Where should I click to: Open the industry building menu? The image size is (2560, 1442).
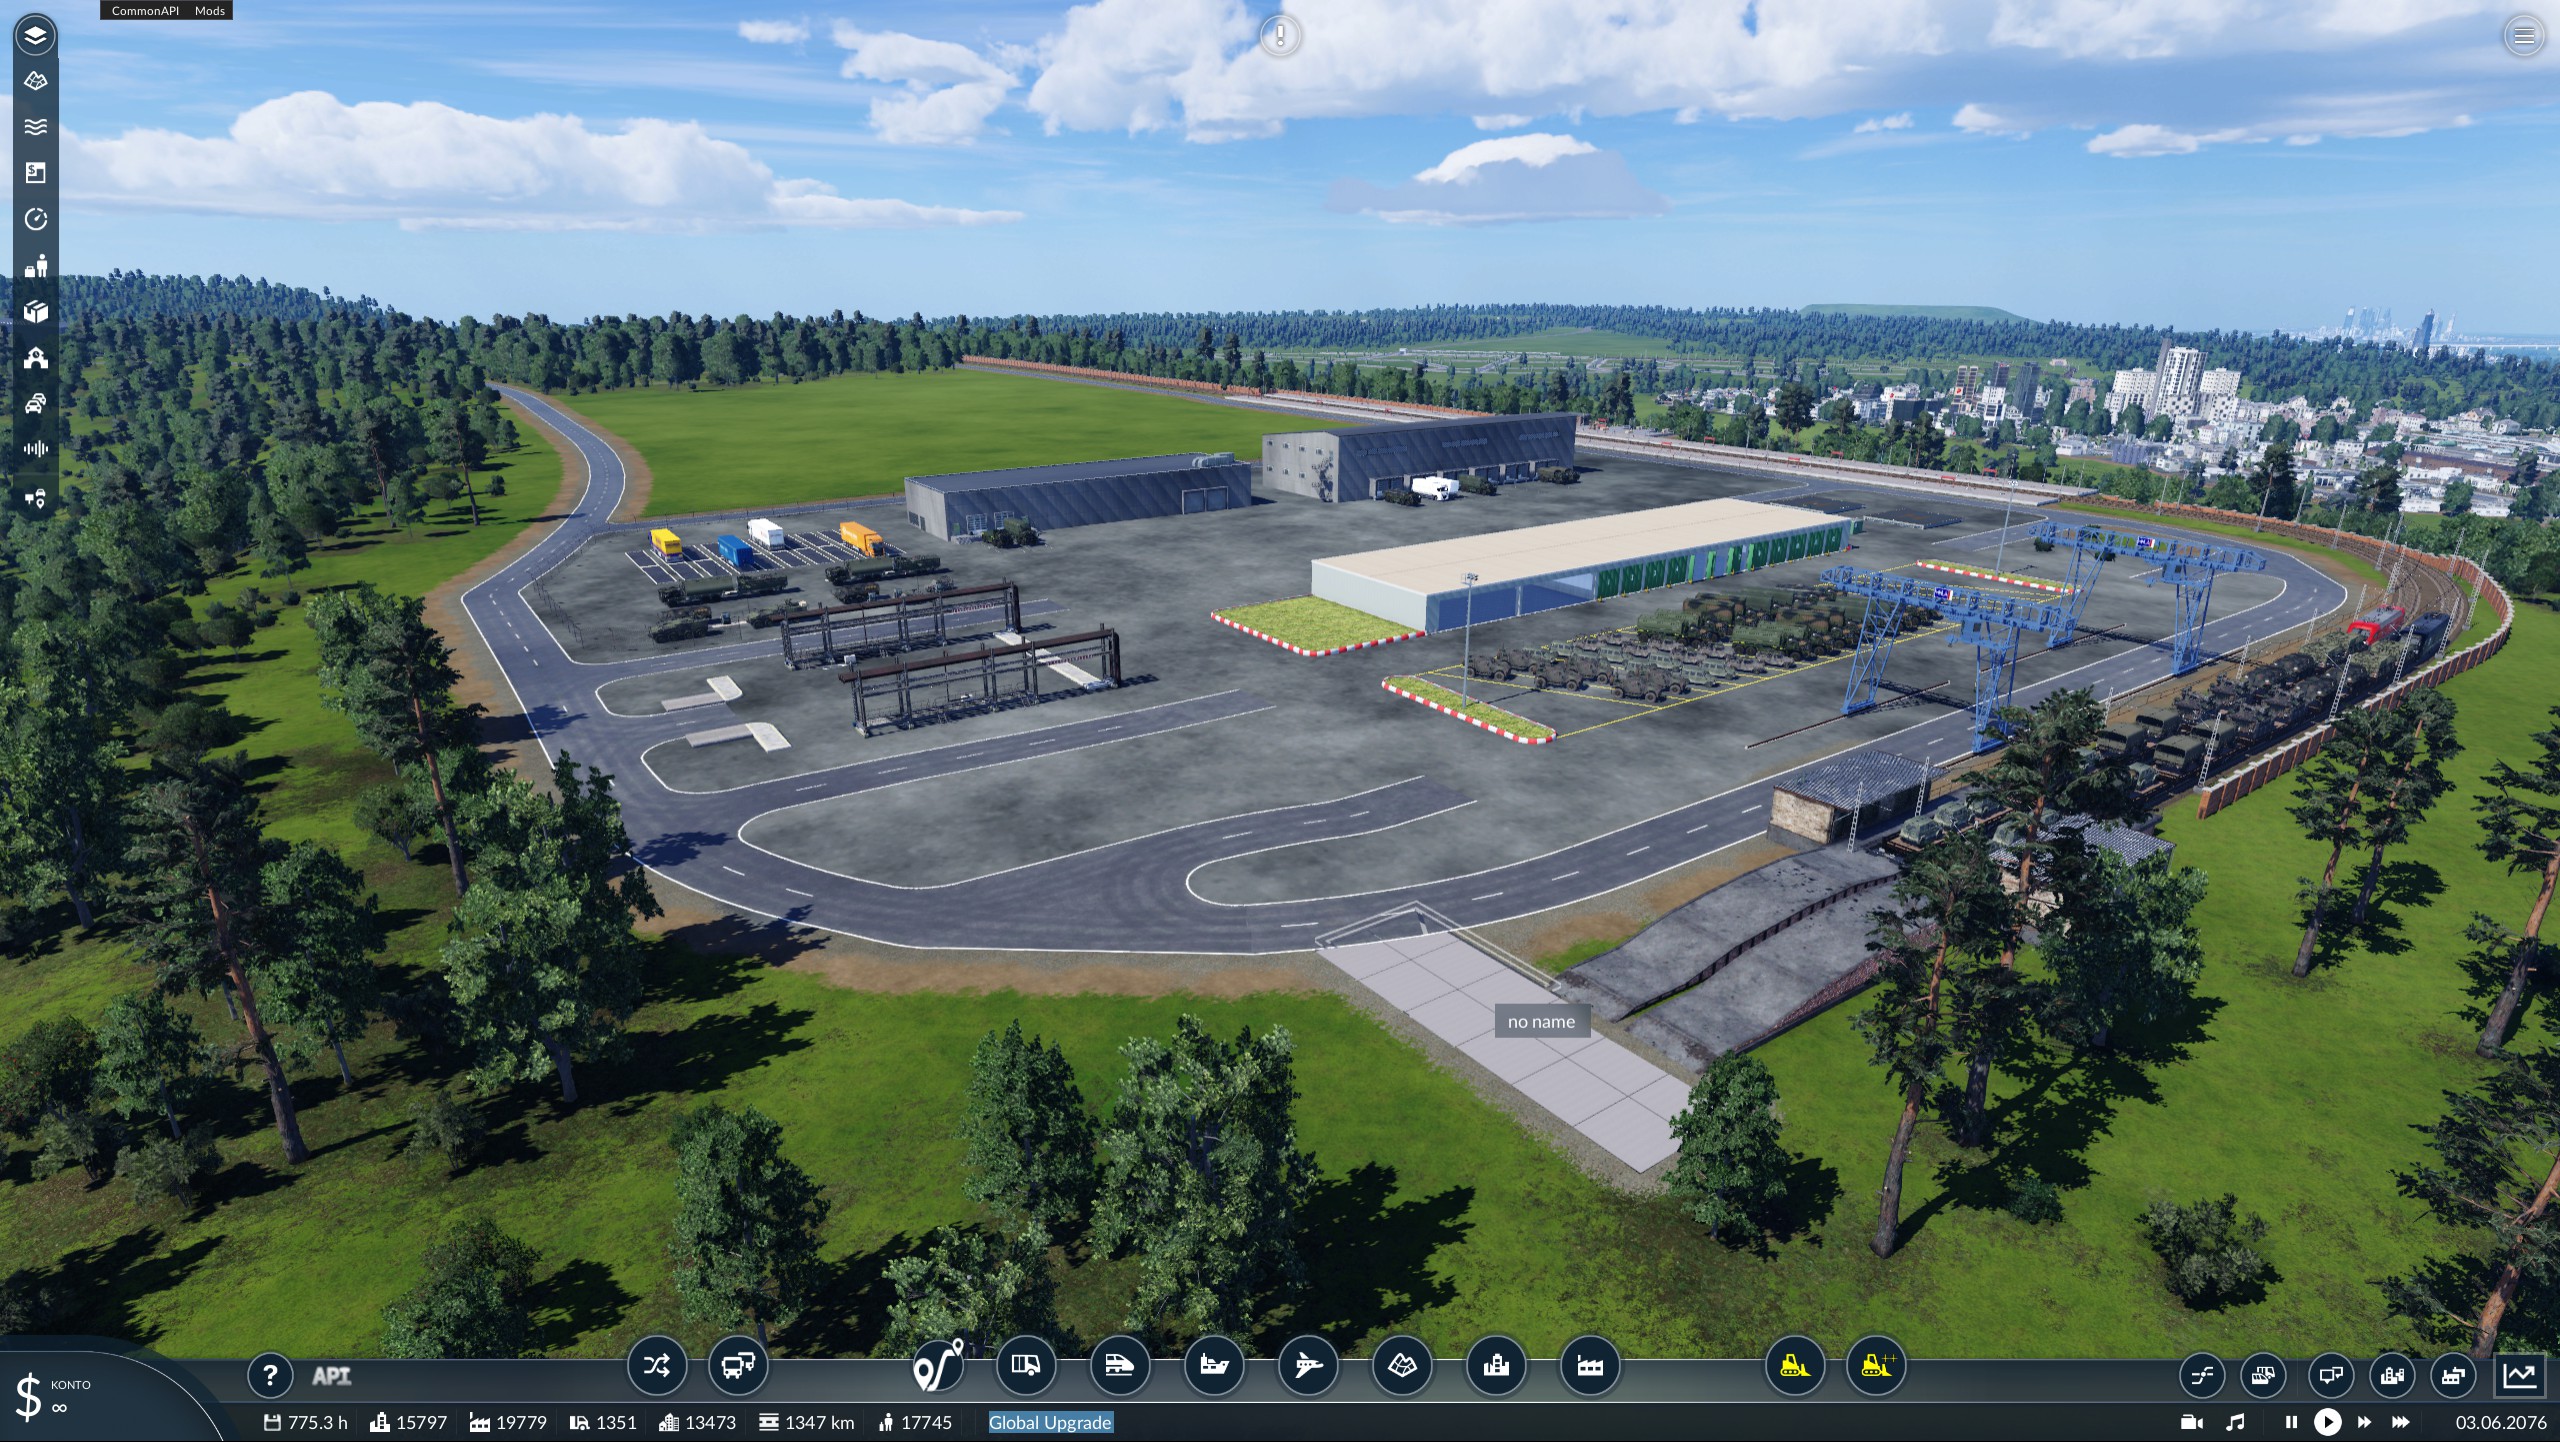click(1589, 1365)
